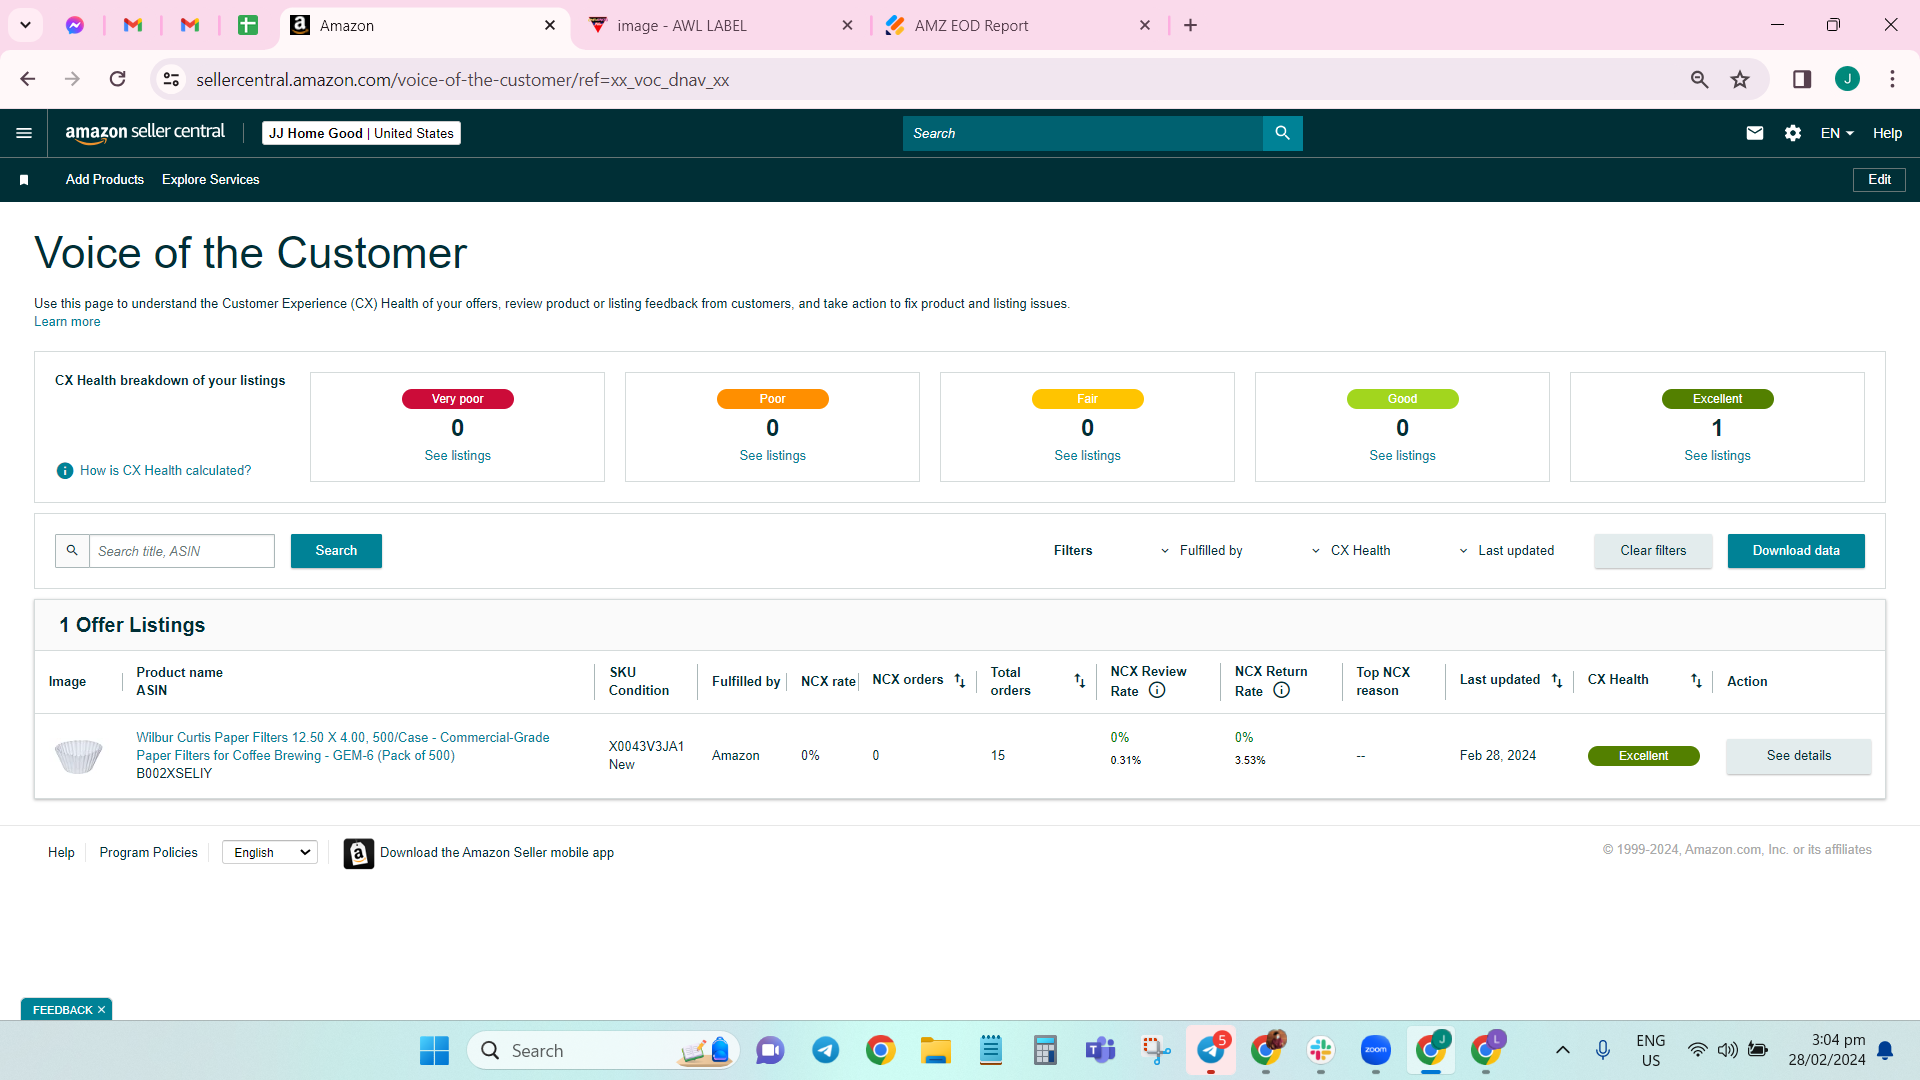Close the FEEDBACK widget
The height and width of the screenshot is (1080, 1920).
[101, 1010]
